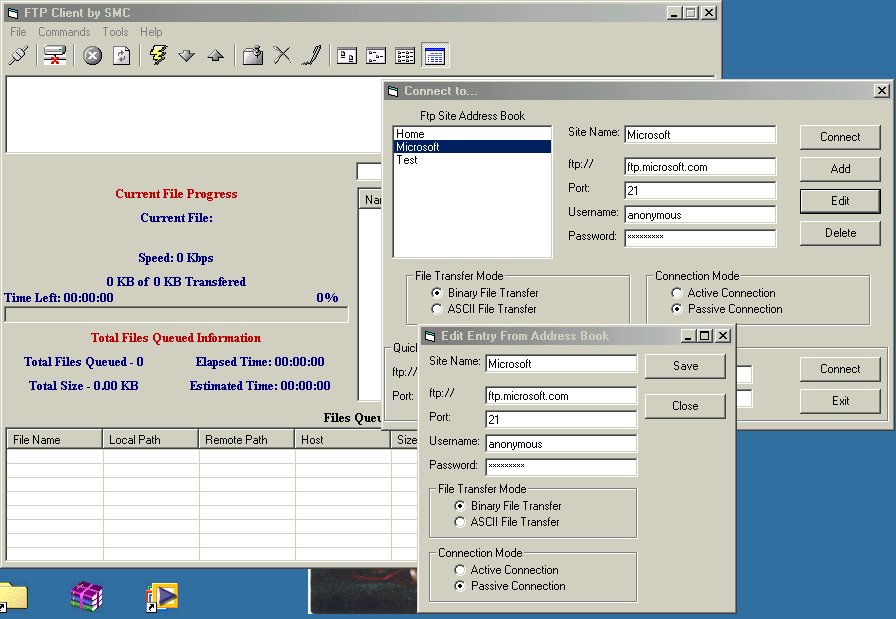Click the connect plug toolbar icon
Screen dimensions: 896x619
(x=18, y=56)
